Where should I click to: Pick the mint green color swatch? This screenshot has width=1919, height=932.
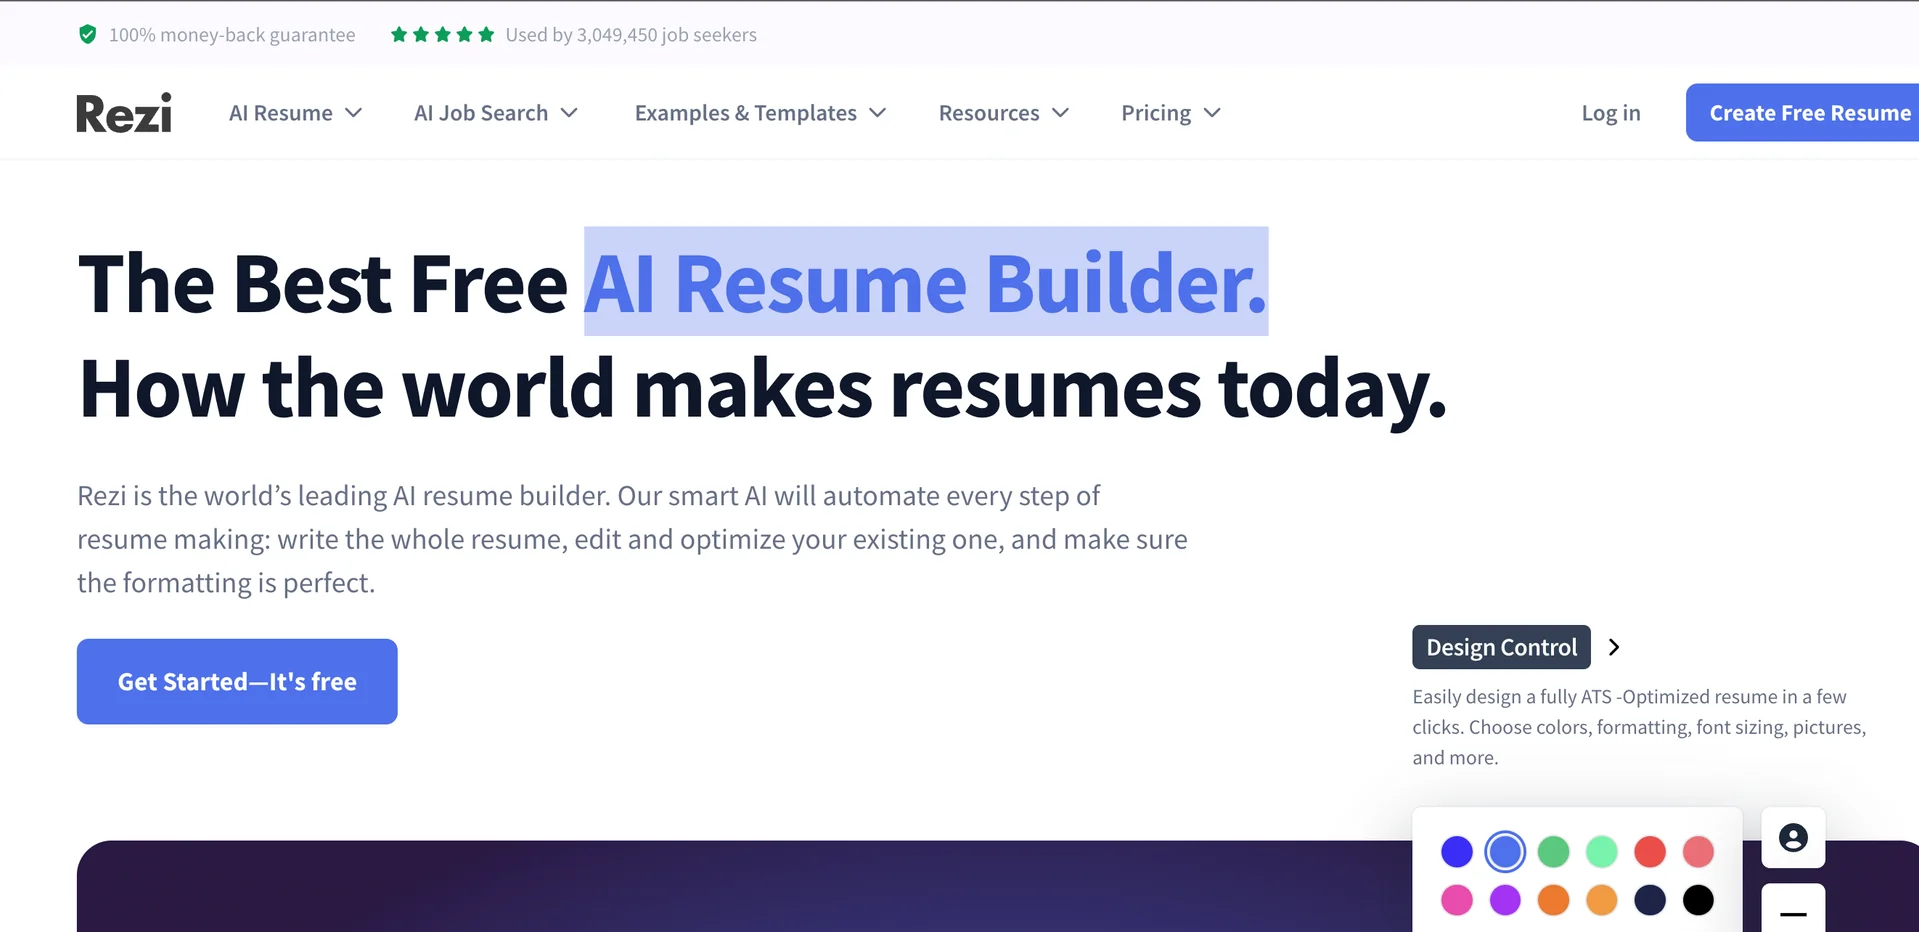click(x=1601, y=852)
